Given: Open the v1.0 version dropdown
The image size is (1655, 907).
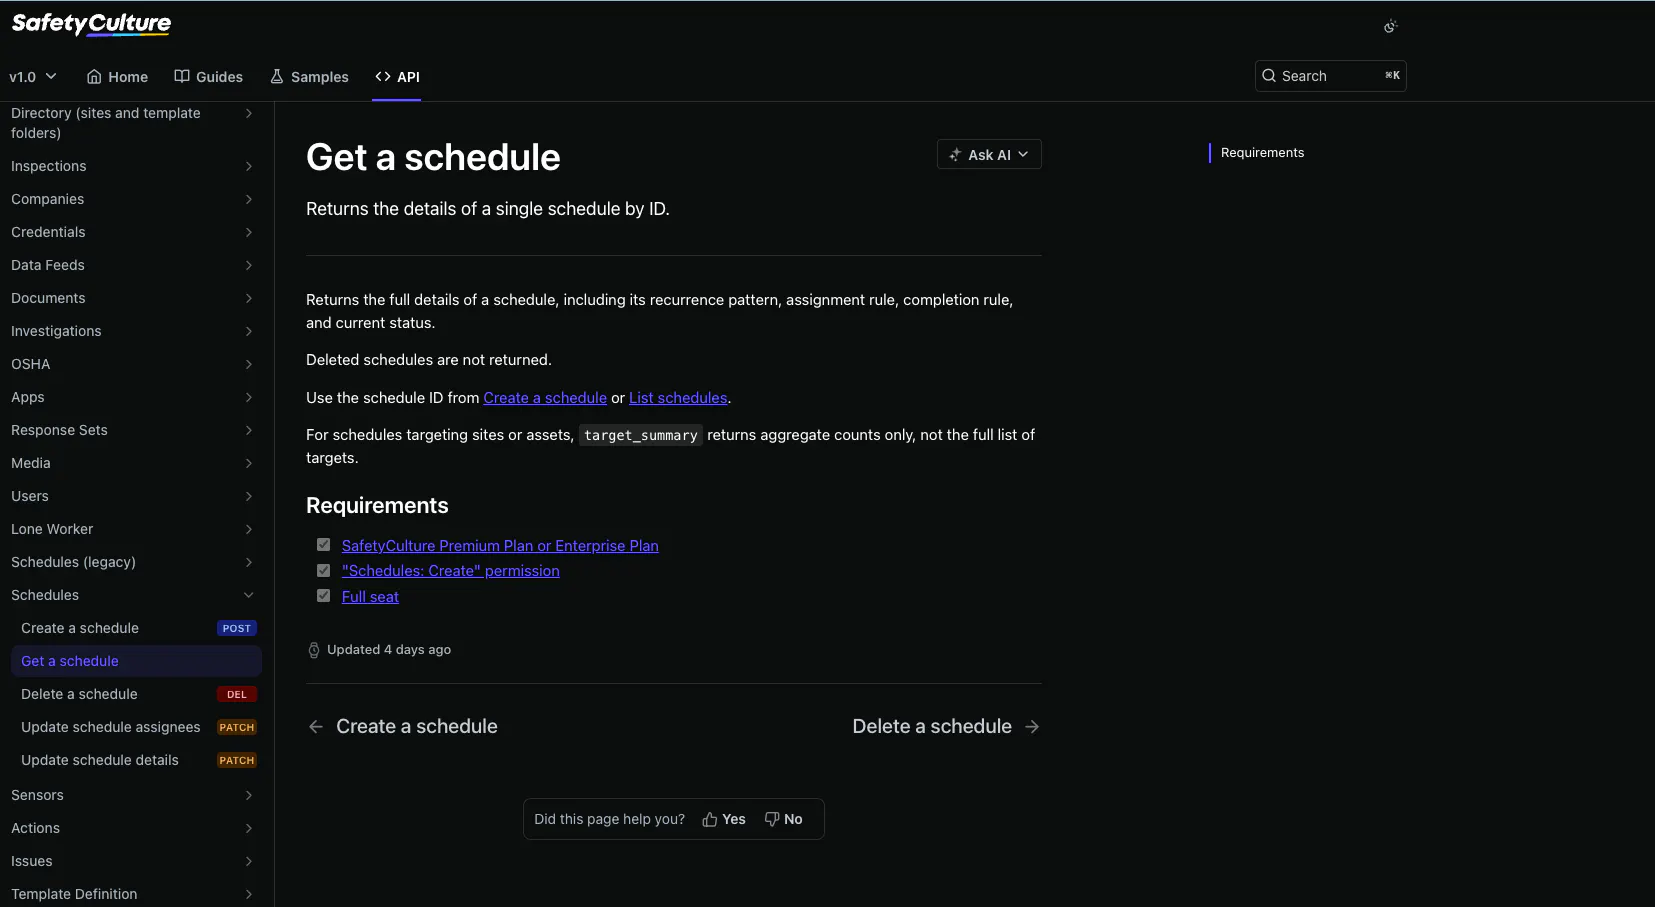Looking at the screenshot, I should click(33, 77).
